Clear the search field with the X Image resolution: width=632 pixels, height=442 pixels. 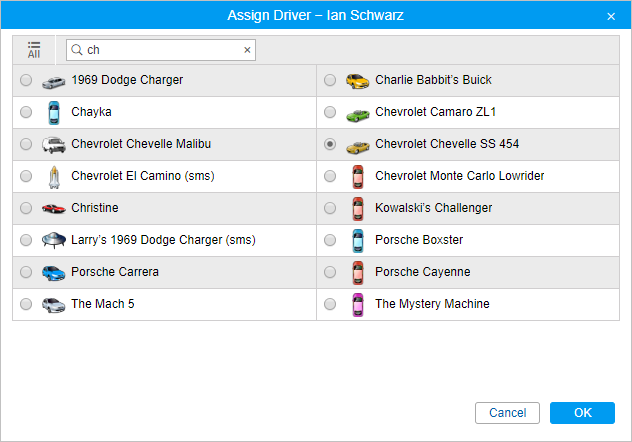tap(247, 50)
